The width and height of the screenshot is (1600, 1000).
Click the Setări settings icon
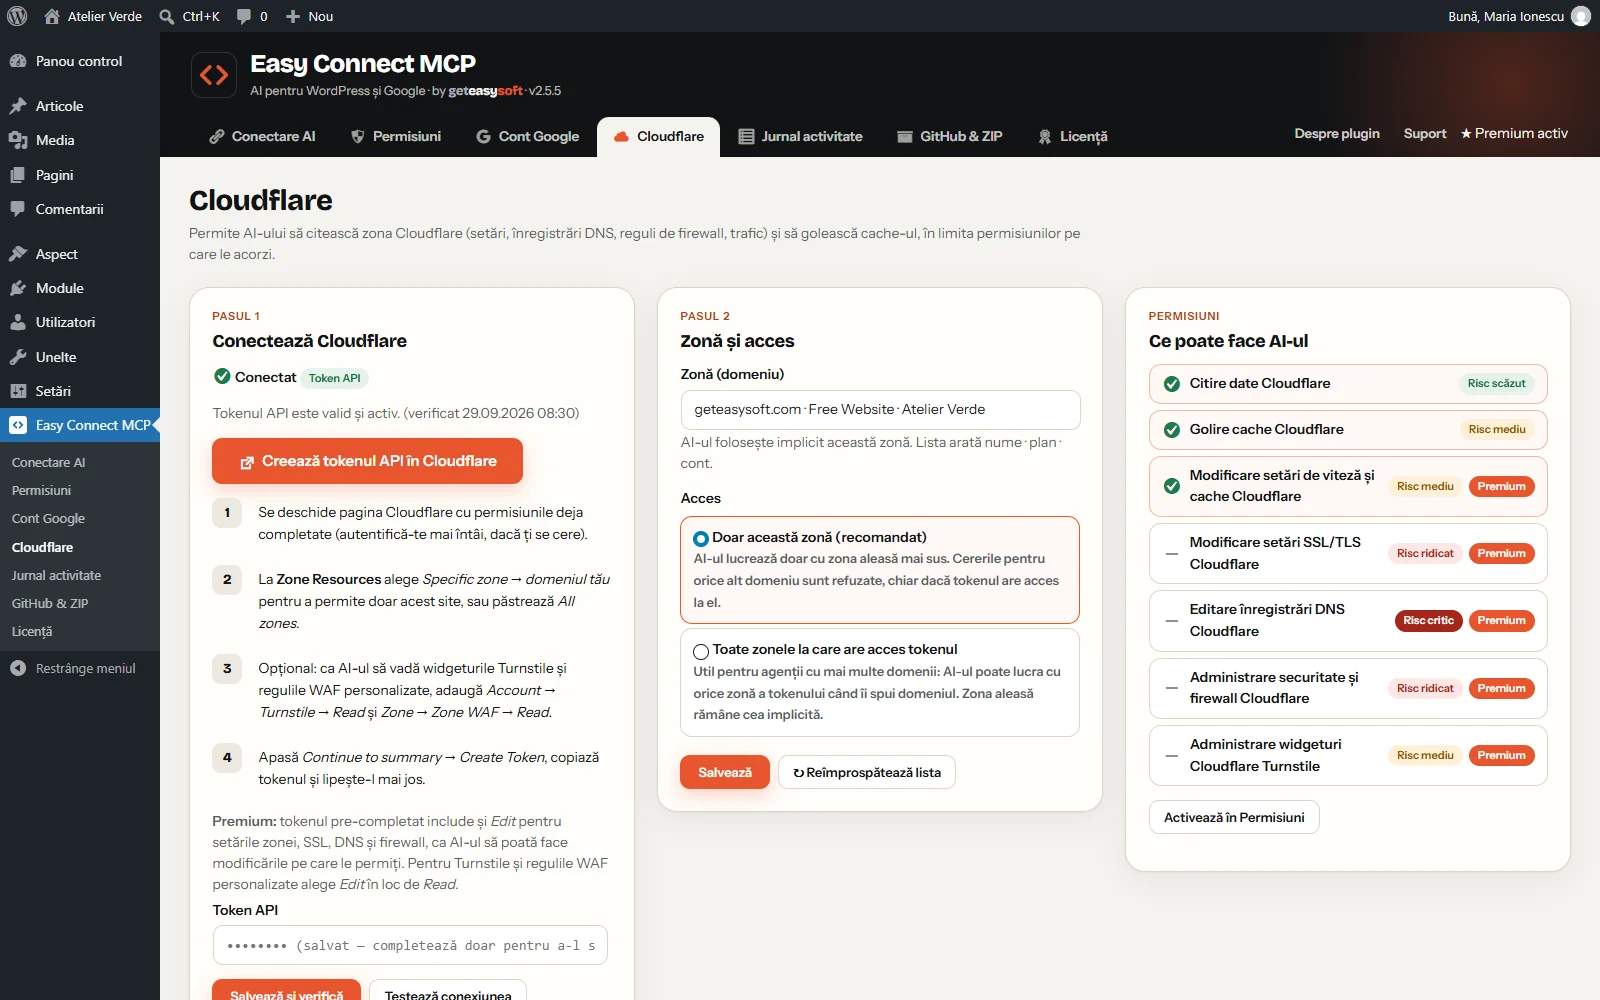click(x=18, y=391)
